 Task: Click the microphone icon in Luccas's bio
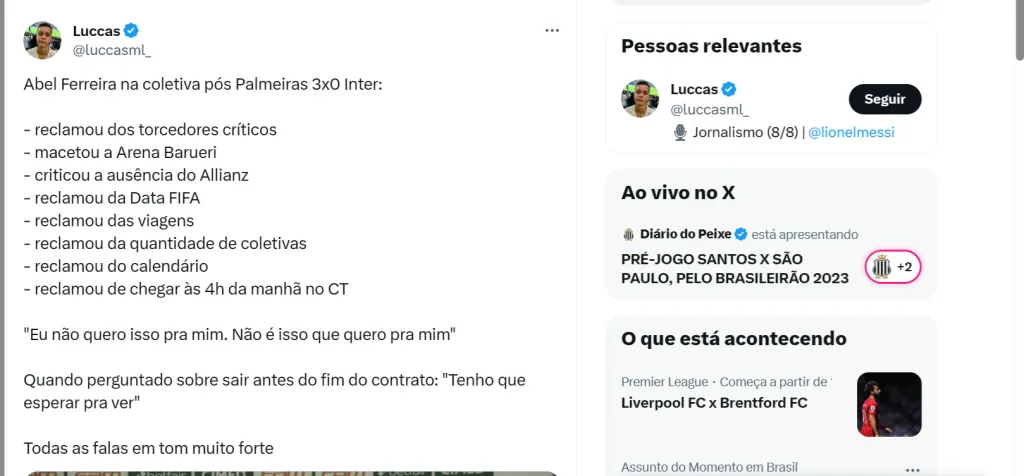click(680, 132)
